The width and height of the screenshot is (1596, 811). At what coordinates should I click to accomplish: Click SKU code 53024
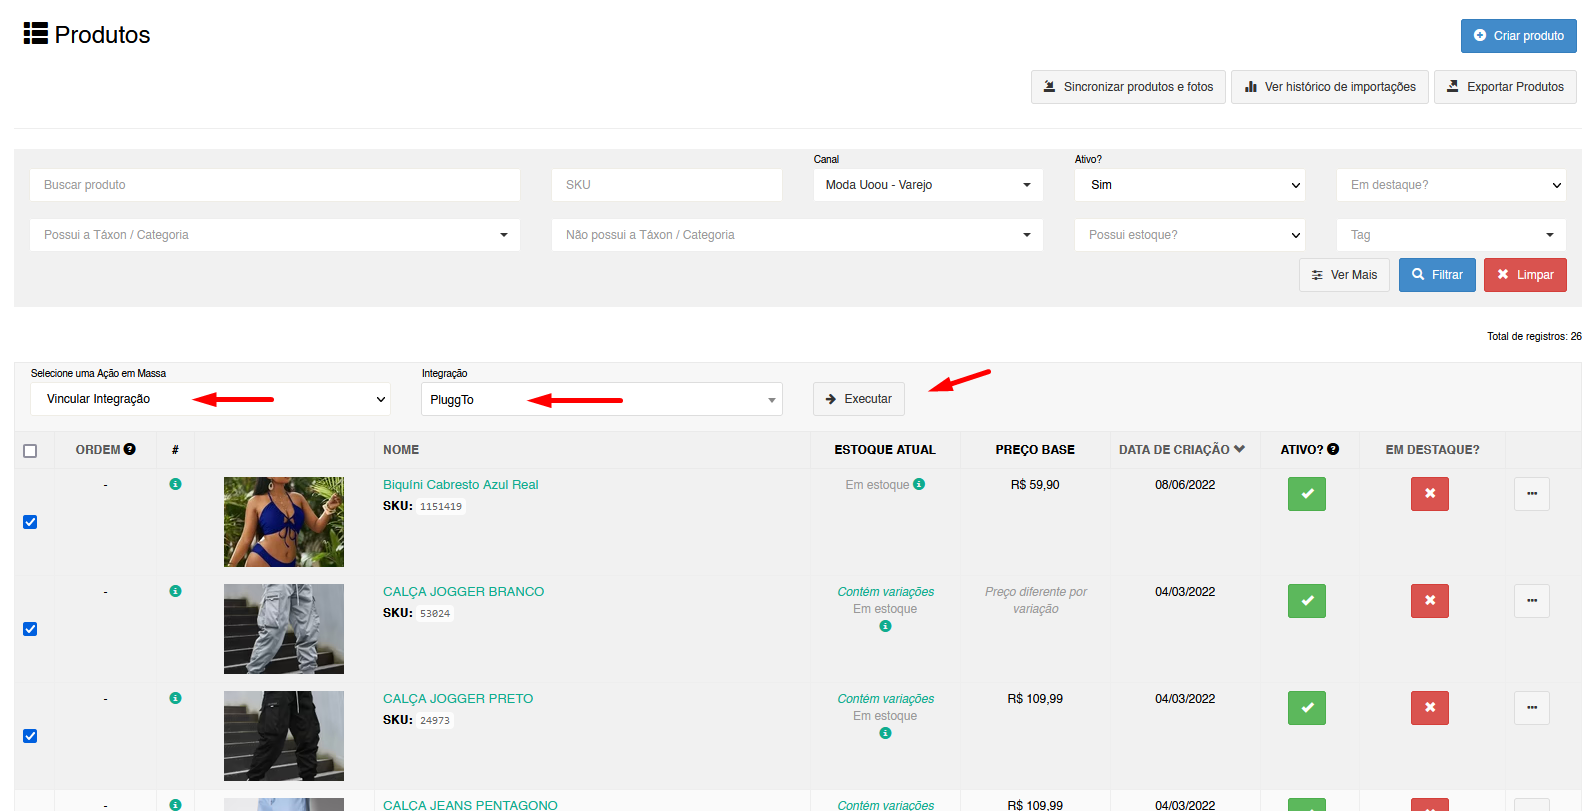coord(435,614)
